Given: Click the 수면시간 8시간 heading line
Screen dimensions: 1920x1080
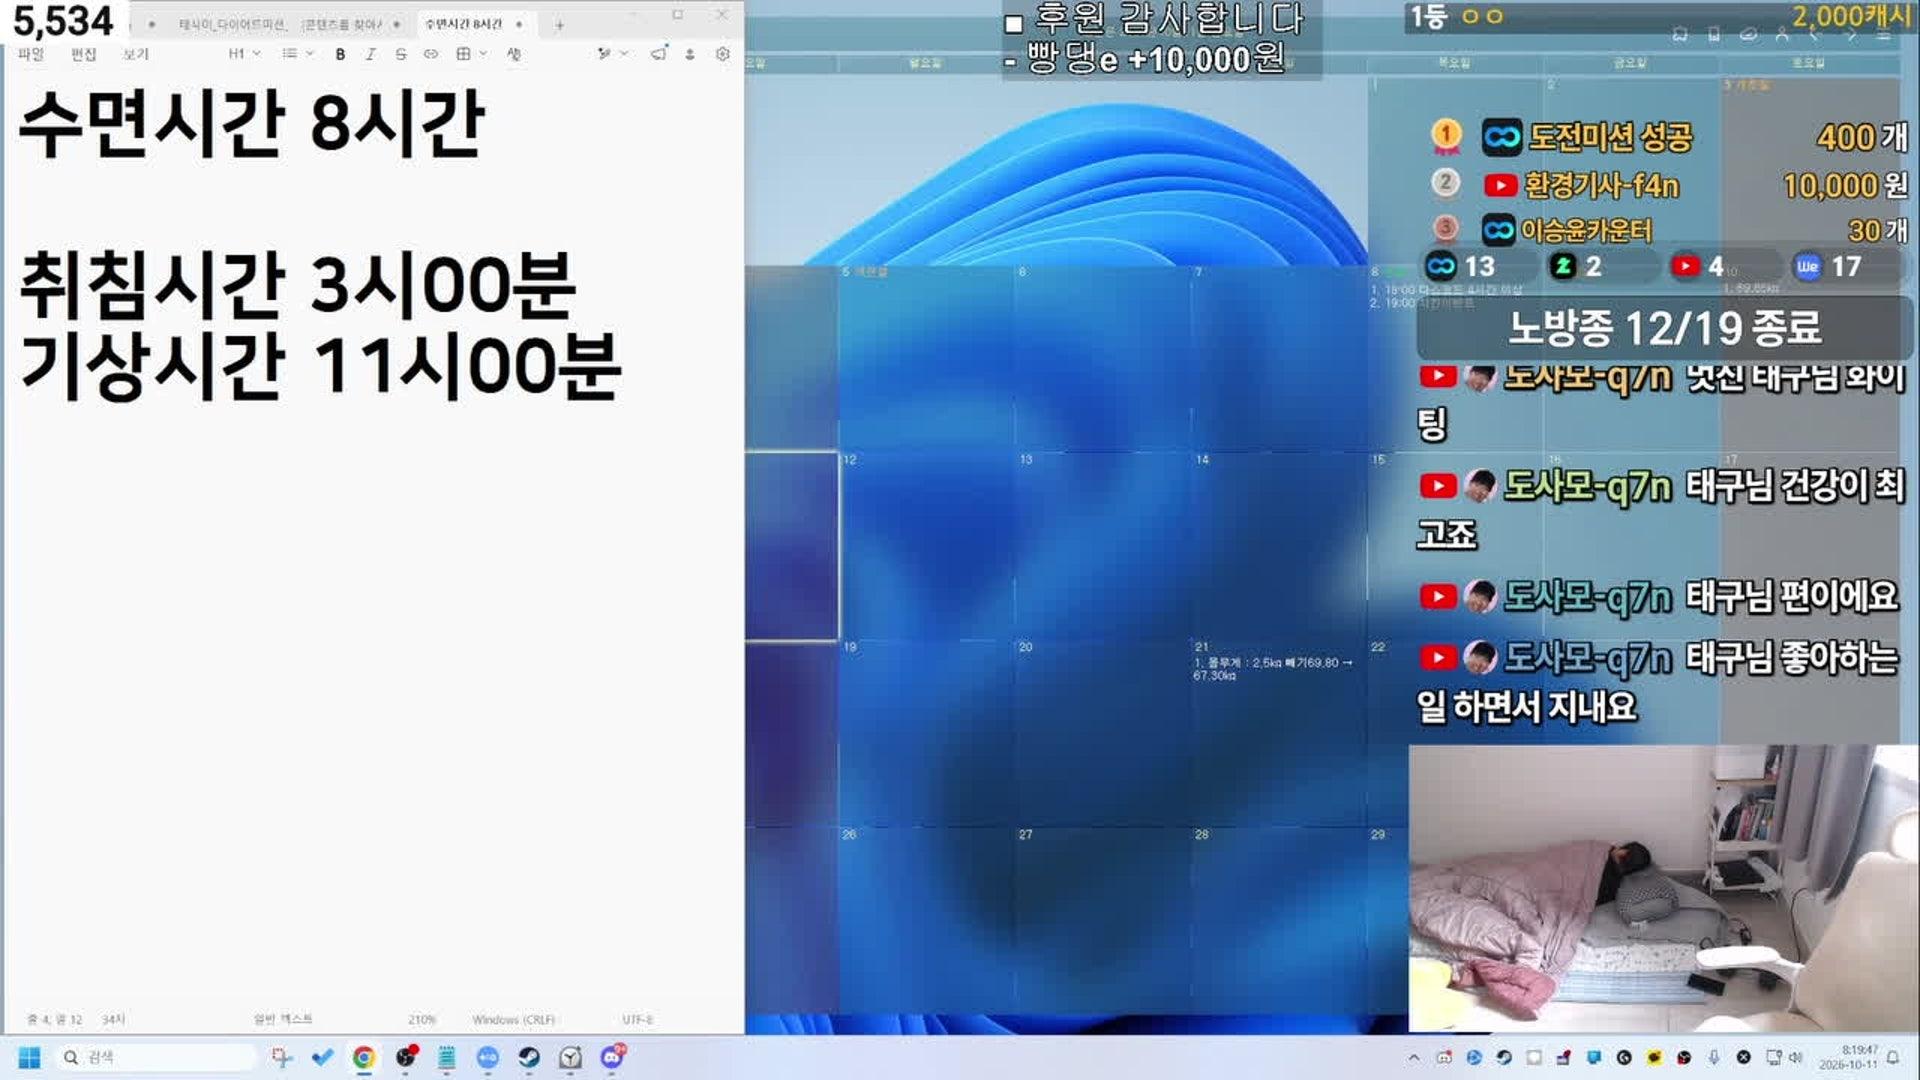Looking at the screenshot, I should (252, 124).
